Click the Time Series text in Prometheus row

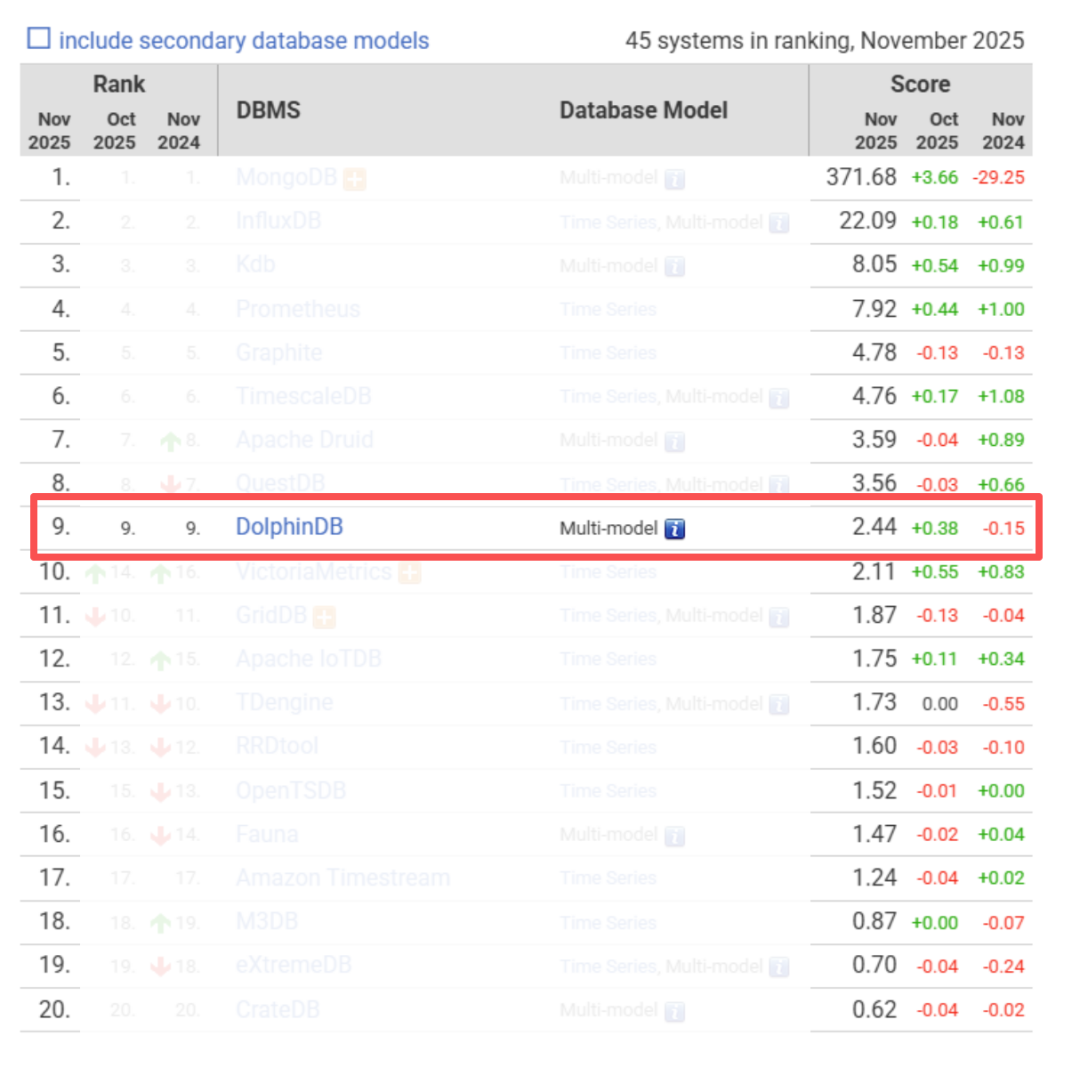[x=608, y=310]
